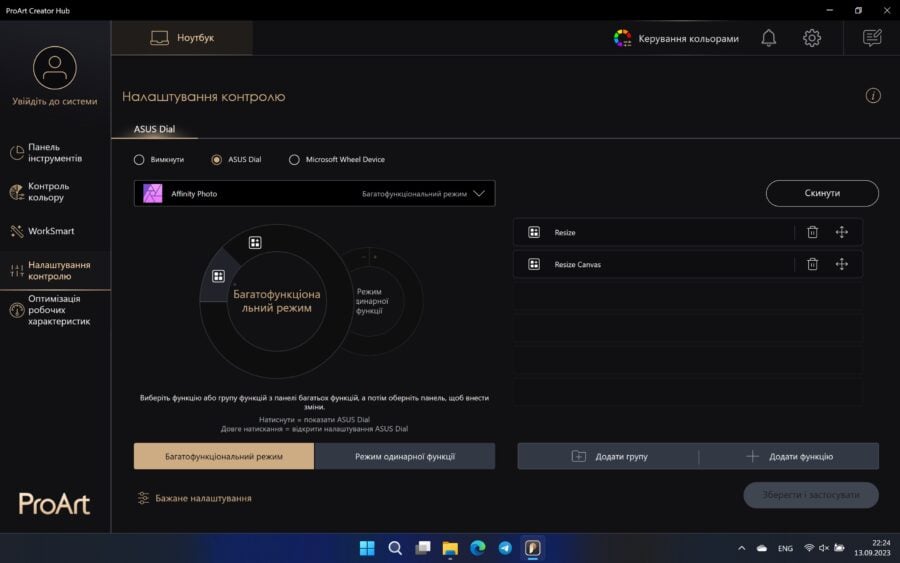Click Додати групу button
900x563 pixels.
pyautogui.click(x=608, y=456)
